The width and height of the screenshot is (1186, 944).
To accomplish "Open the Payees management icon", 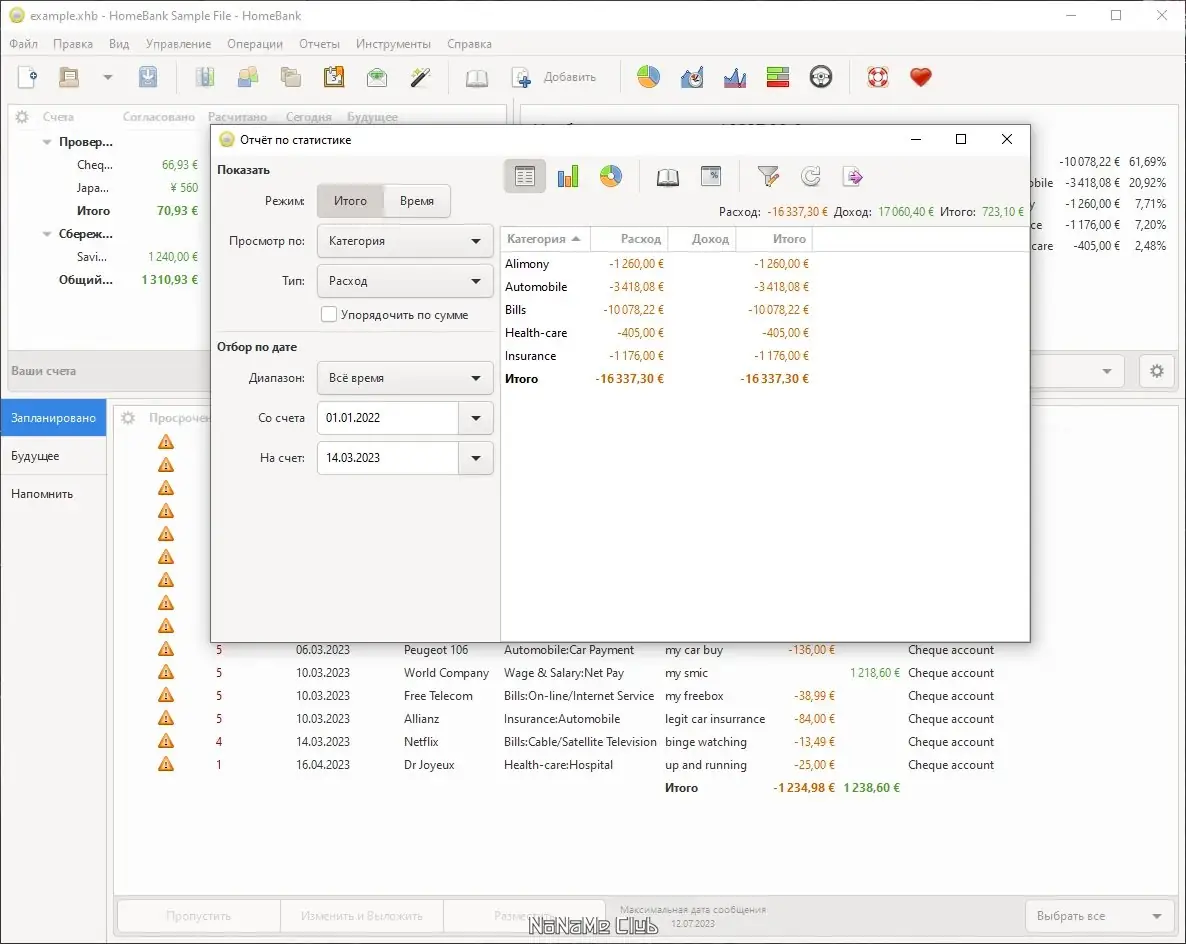I will (x=248, y=77).
